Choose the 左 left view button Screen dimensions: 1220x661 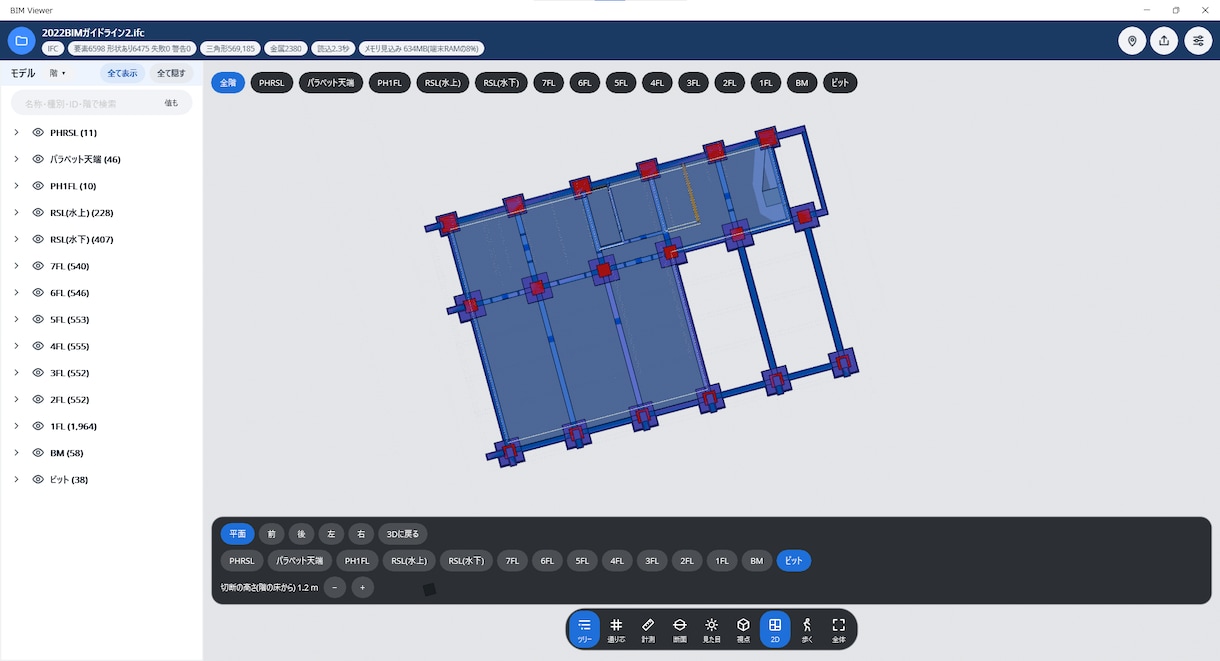pos(331,534)
